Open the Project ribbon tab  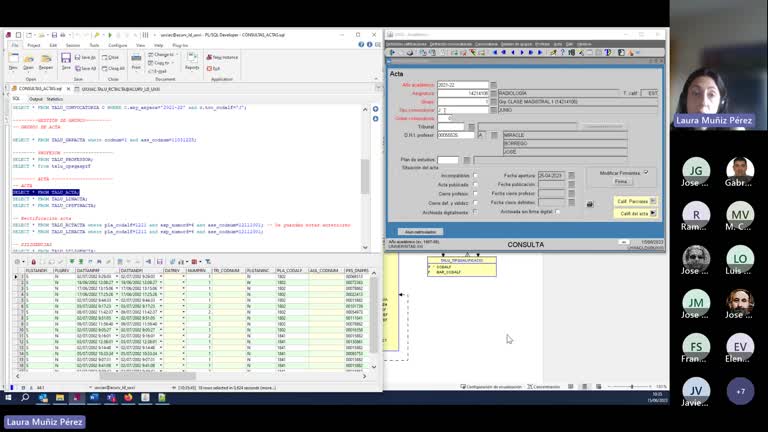(34, 45)
